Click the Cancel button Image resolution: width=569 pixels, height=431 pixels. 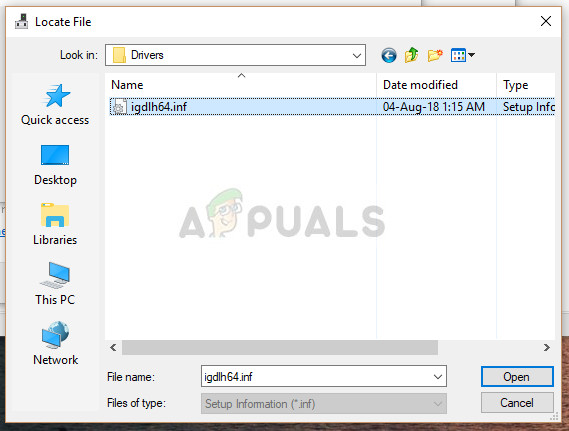pyautogui.click(x=517, y=403)
